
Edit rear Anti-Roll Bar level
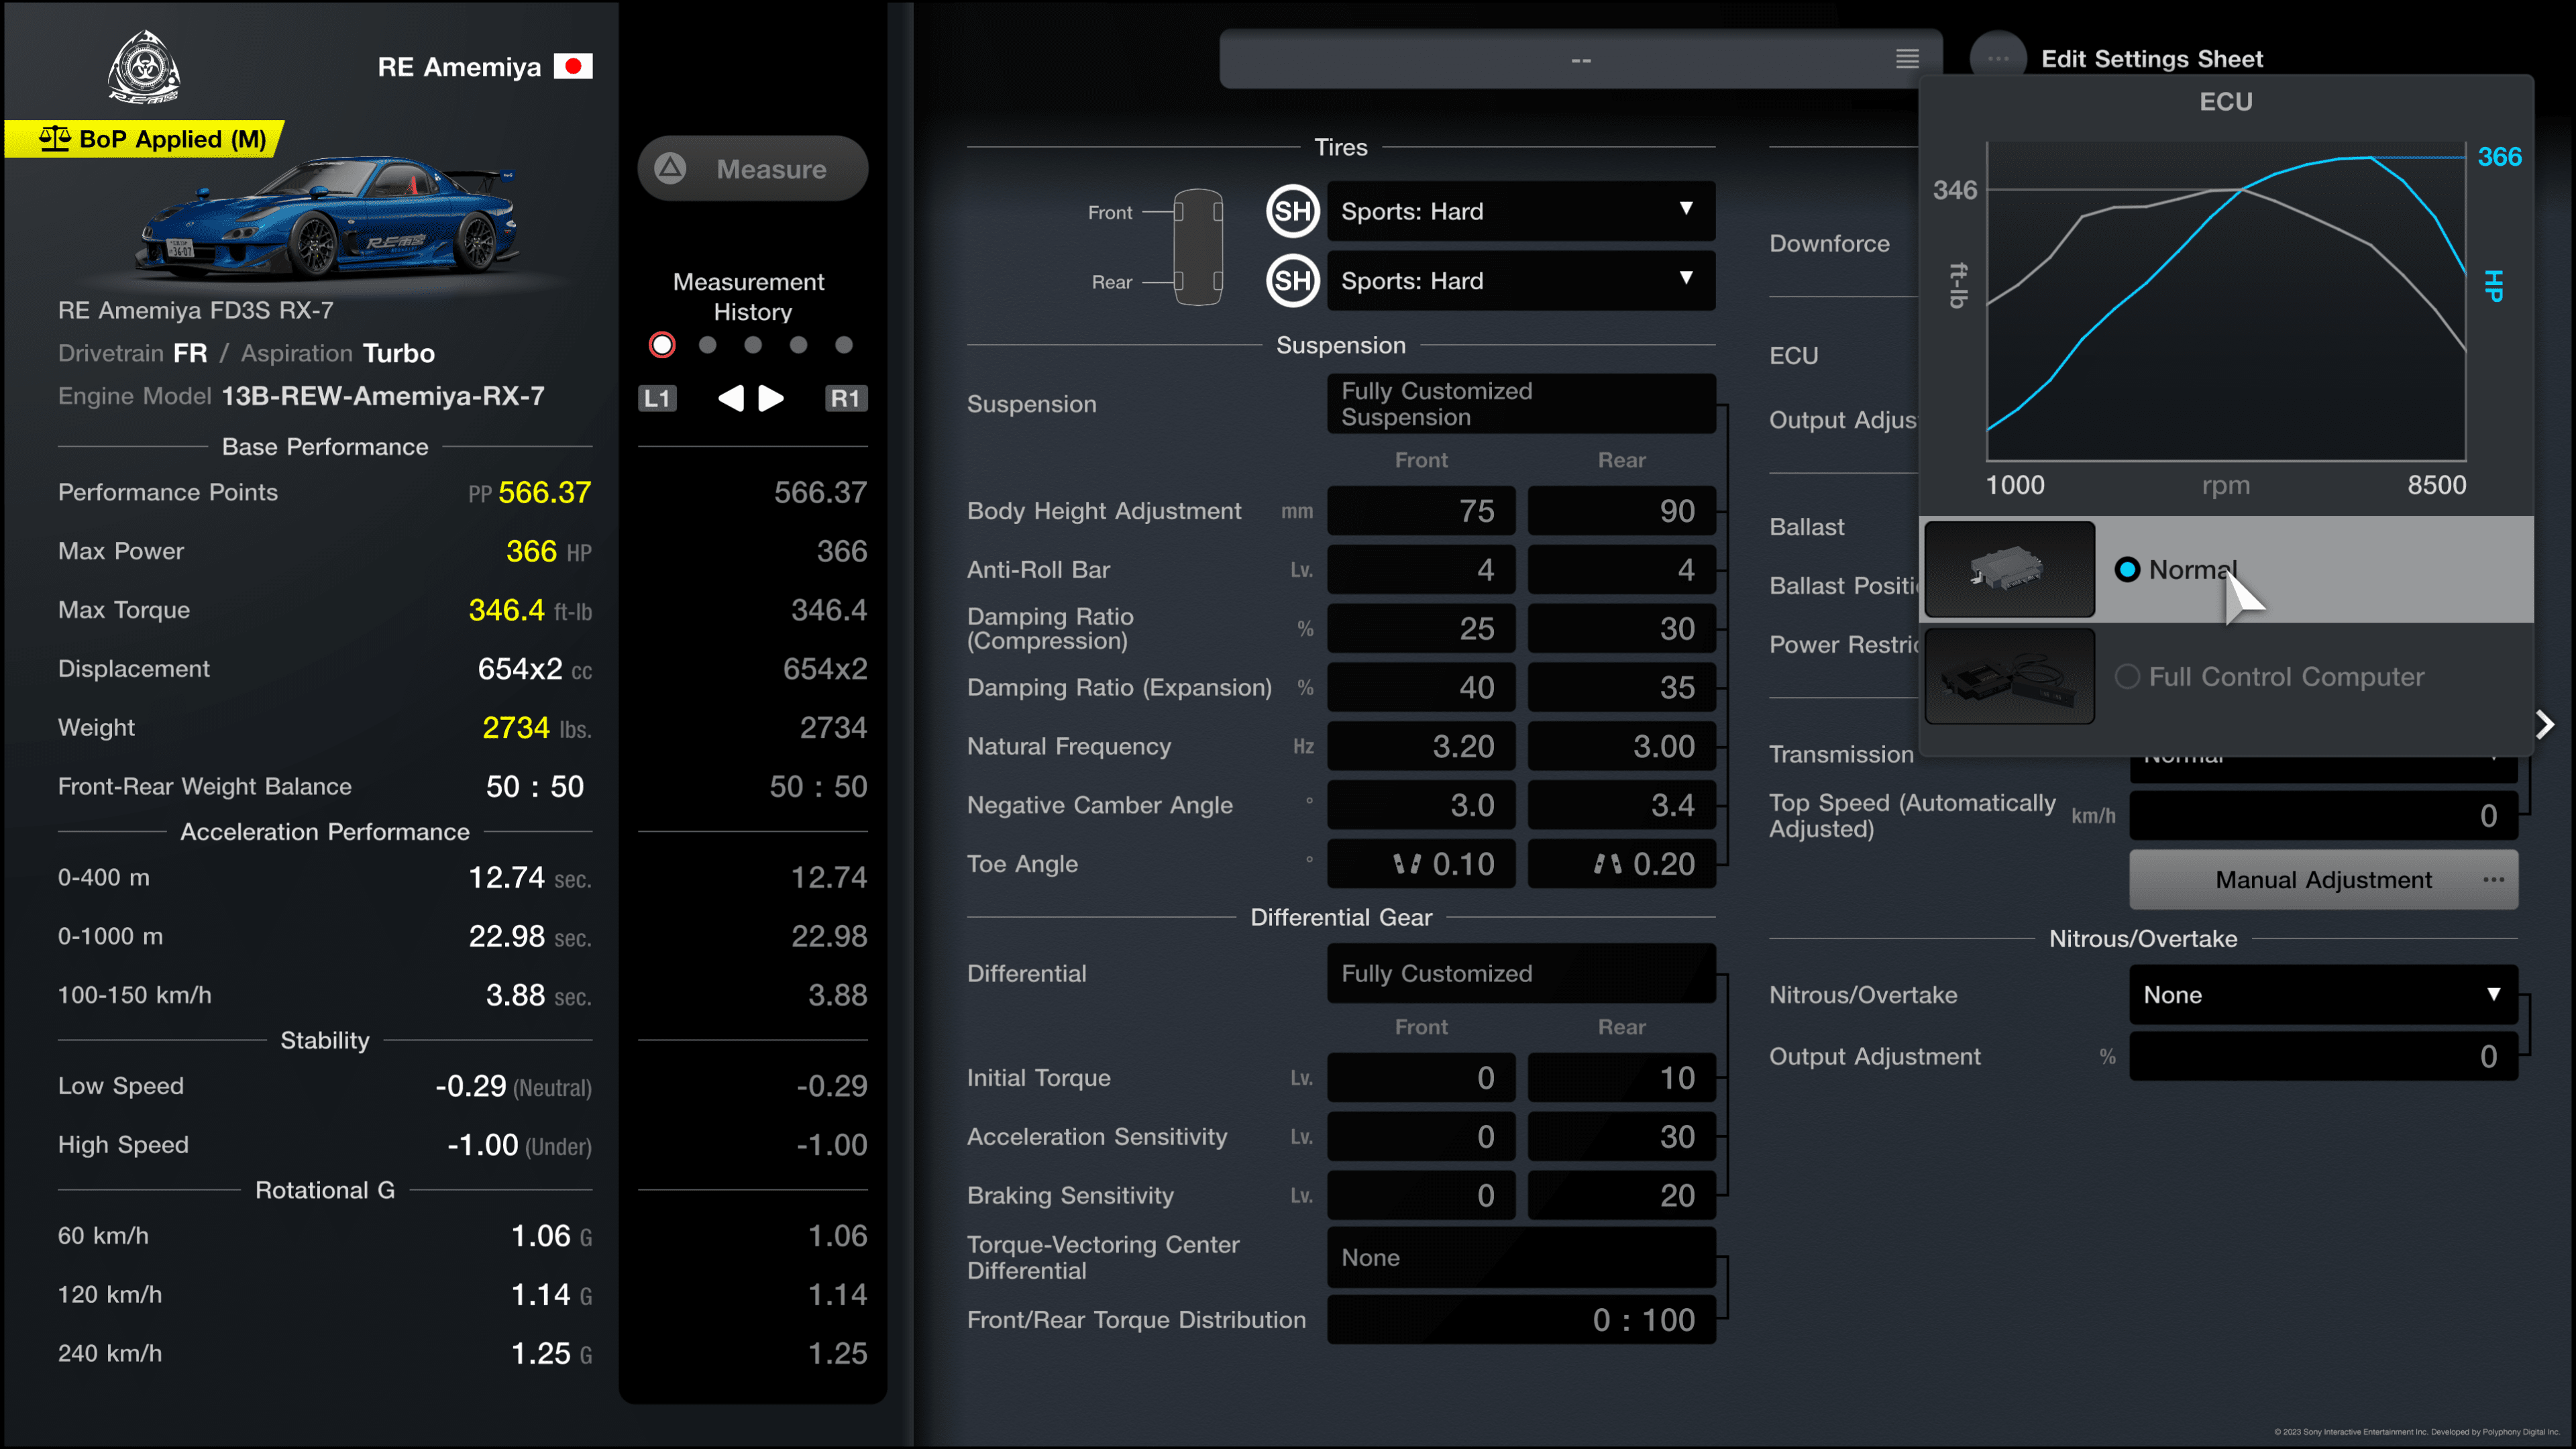pyautogui.click(x=1621, y=570)
